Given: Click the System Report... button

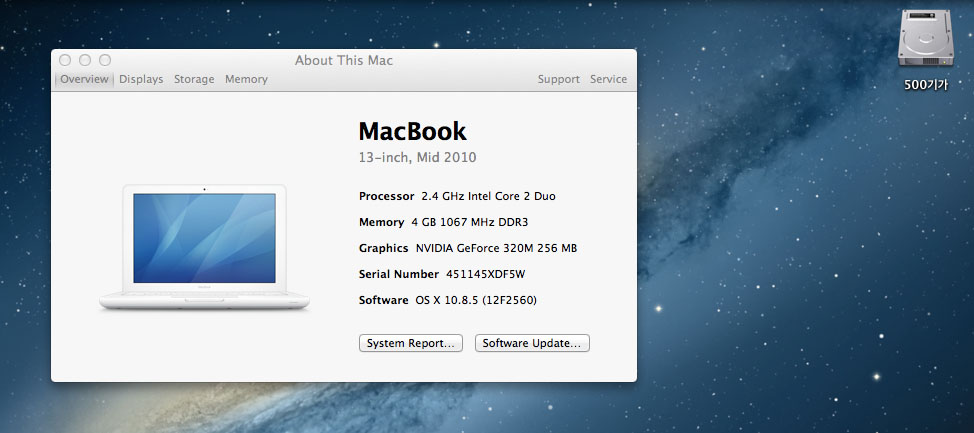Looking at the screenshot, I should tap(411, 343).
